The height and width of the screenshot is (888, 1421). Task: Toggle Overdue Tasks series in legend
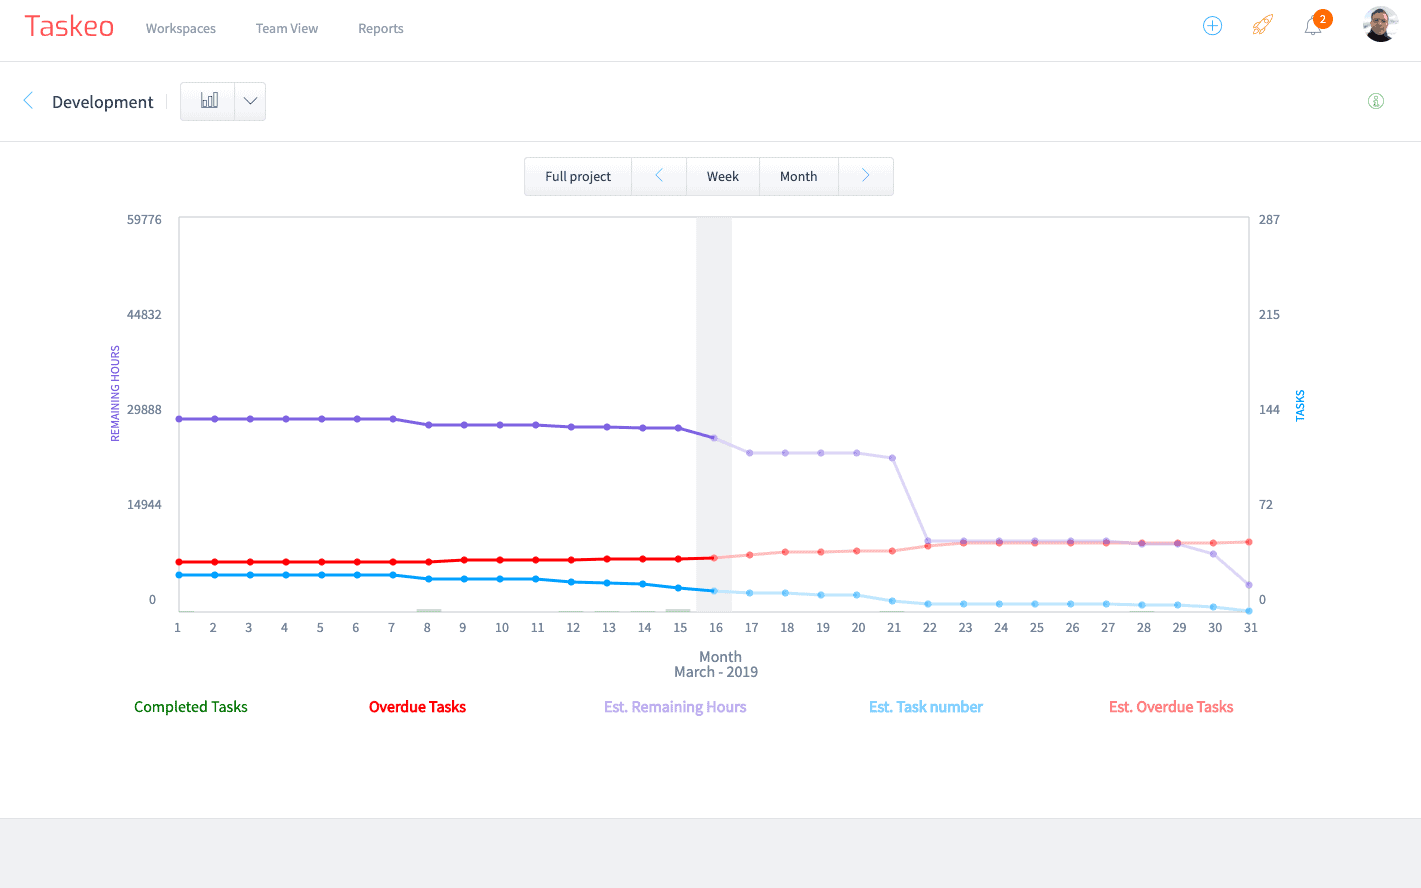[417, 707]
